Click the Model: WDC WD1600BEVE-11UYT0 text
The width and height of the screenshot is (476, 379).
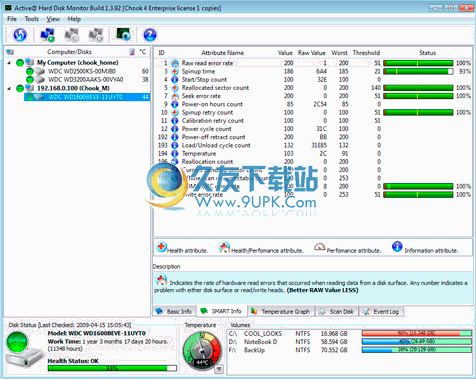pyautogui.click(x=97, y=333)
